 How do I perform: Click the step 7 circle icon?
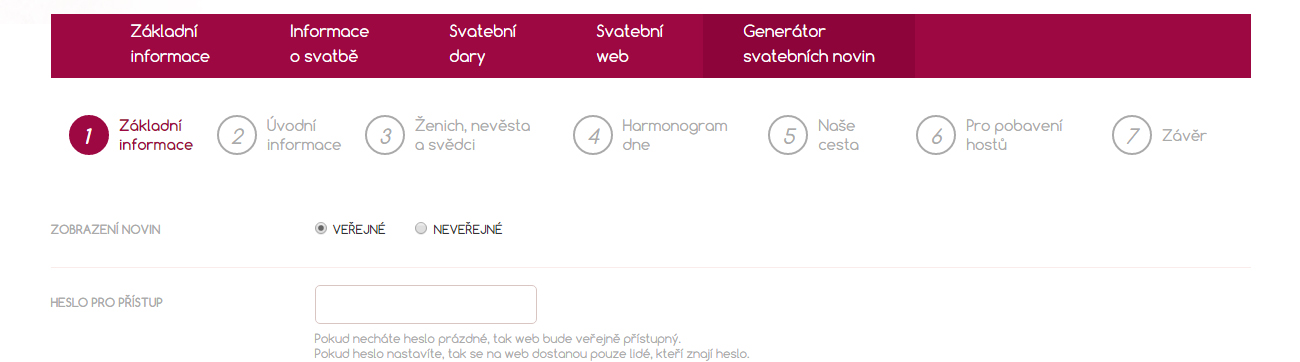(1132, 136)
